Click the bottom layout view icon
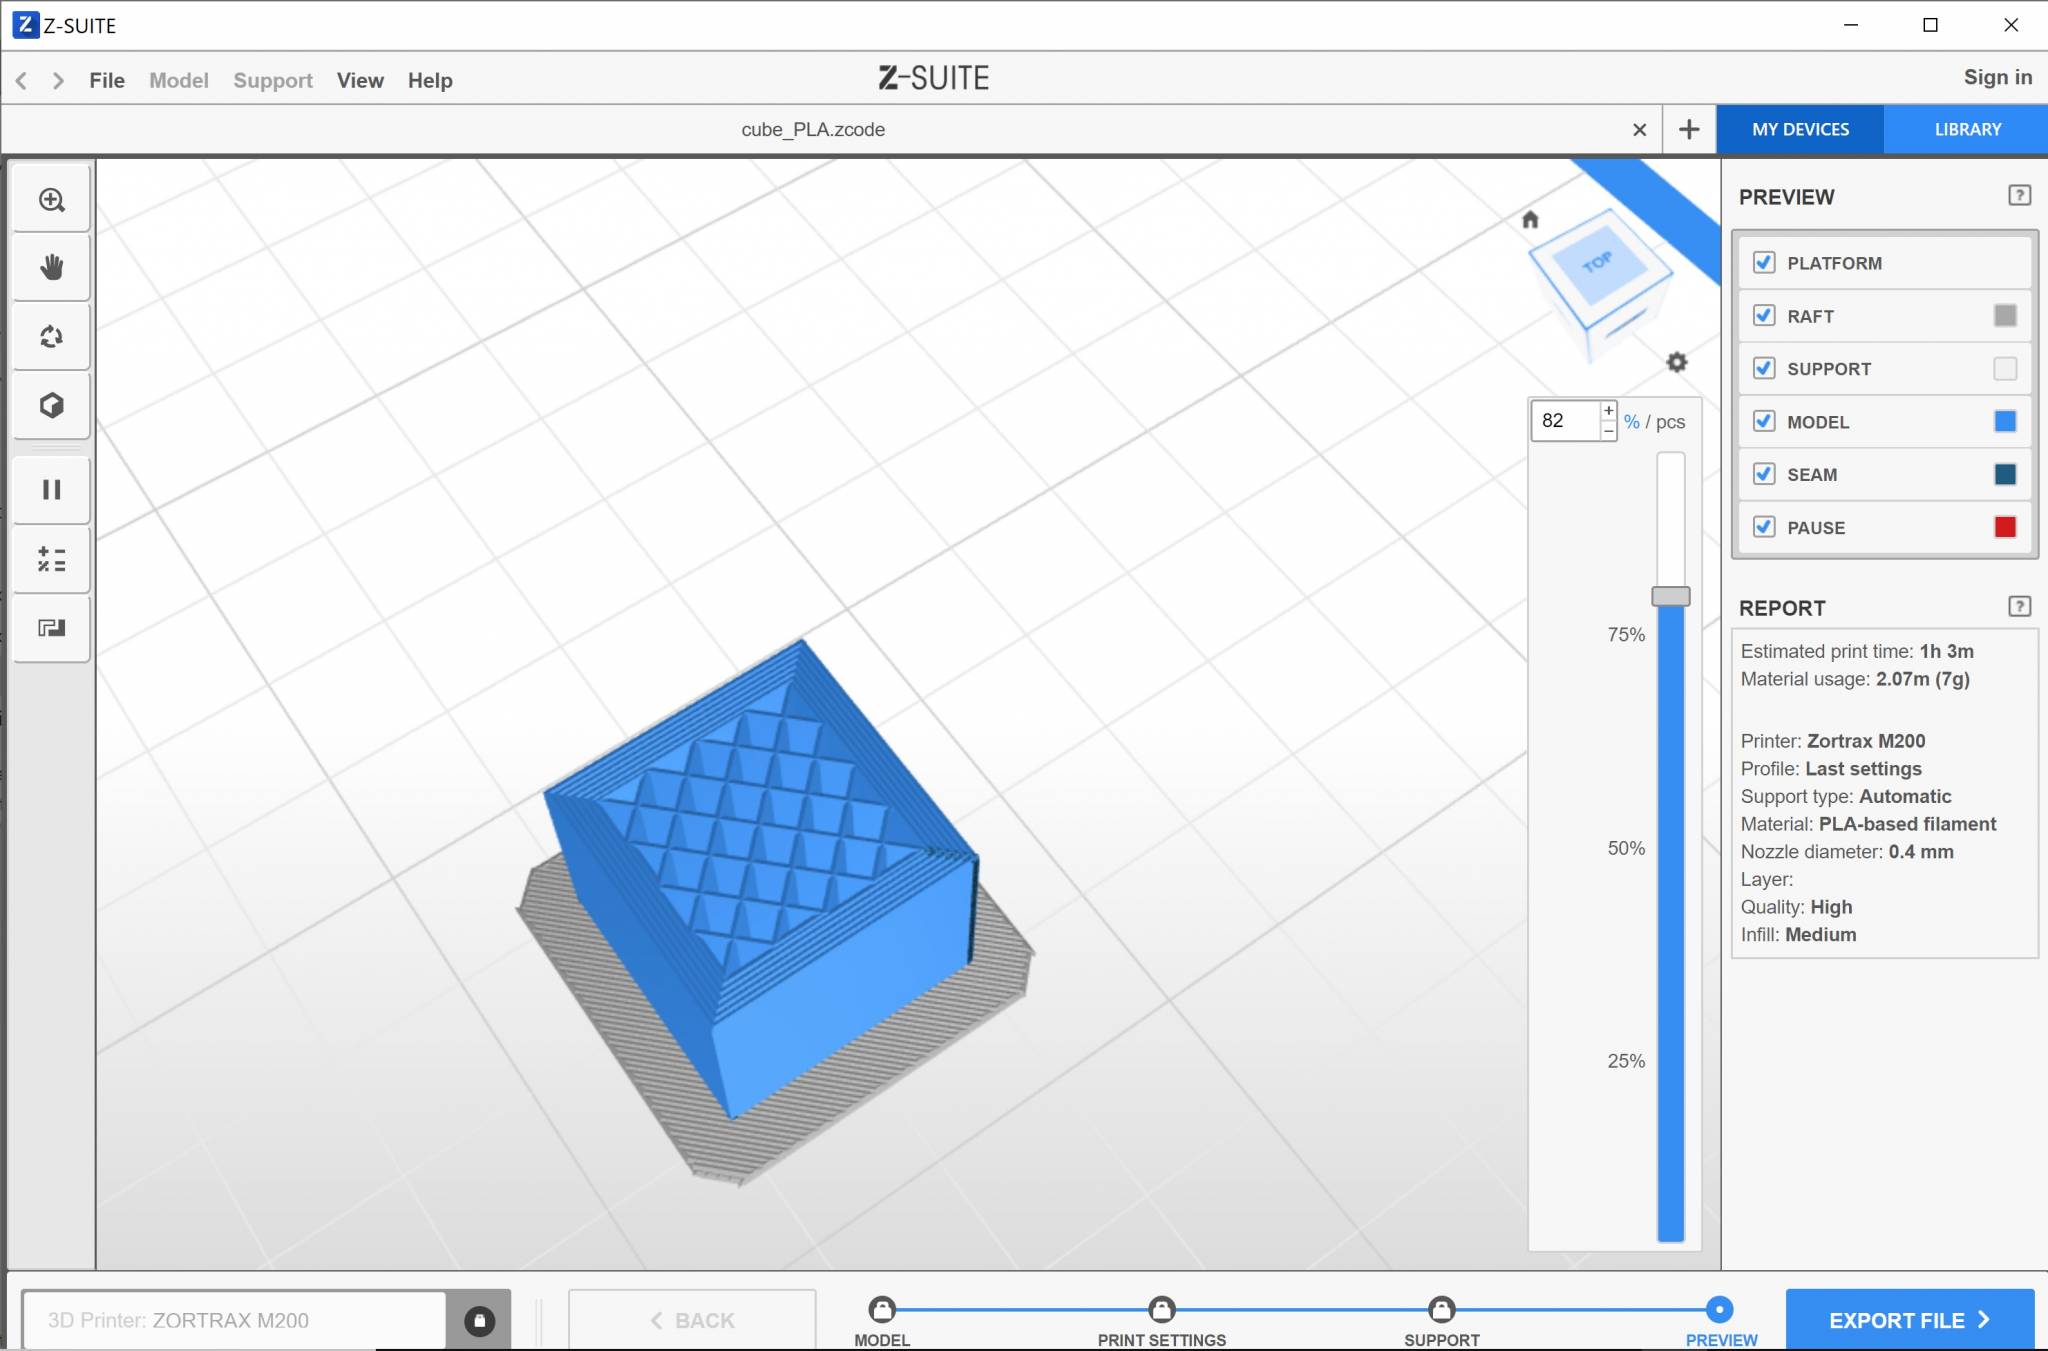This screenshot has height=1351, width=2048. point(52,628)
